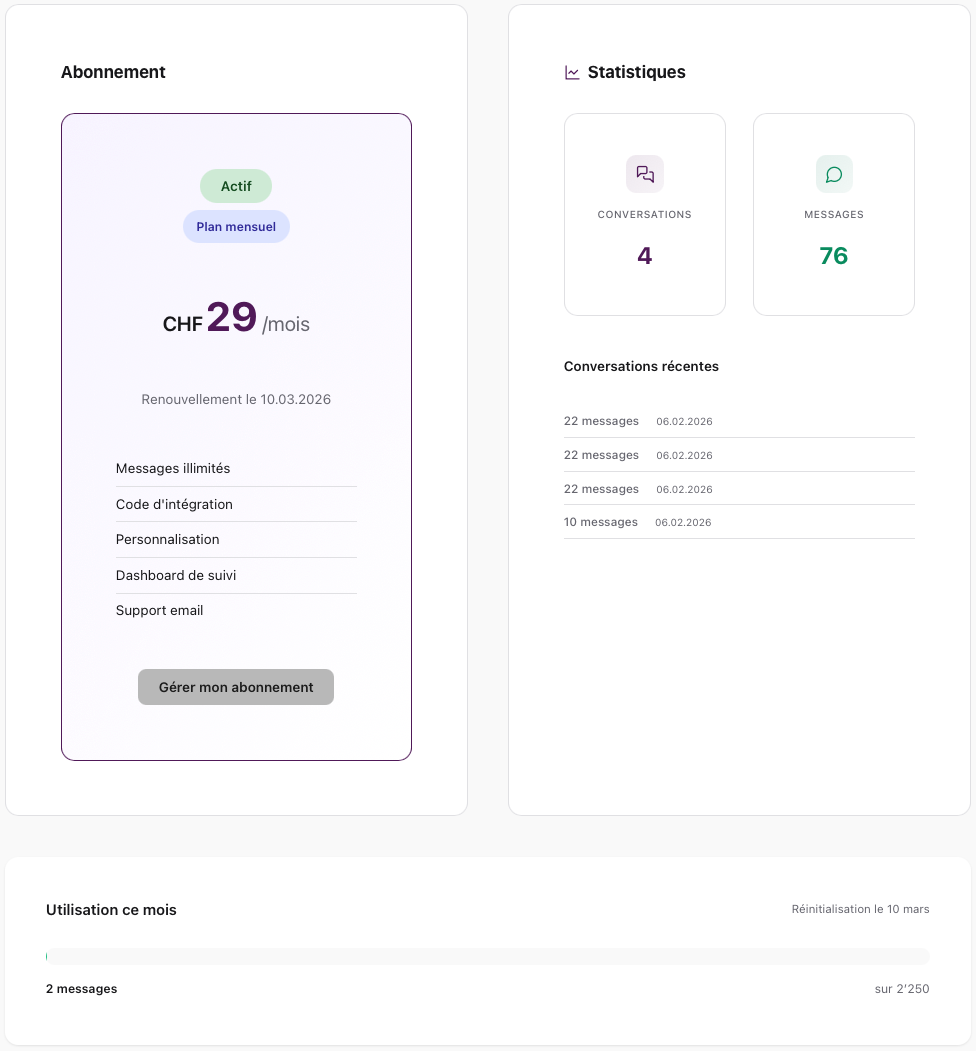976x1051 pixels.
Task: Switch to the Abonnement section
Action: tap(113, 72)
